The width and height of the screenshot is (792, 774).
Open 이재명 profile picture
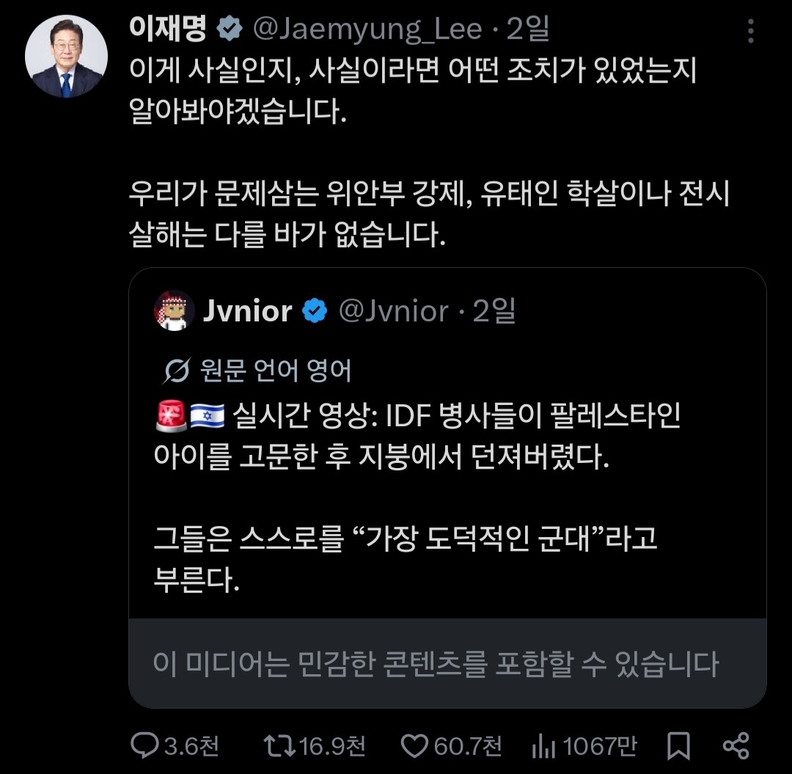point(66,59)
